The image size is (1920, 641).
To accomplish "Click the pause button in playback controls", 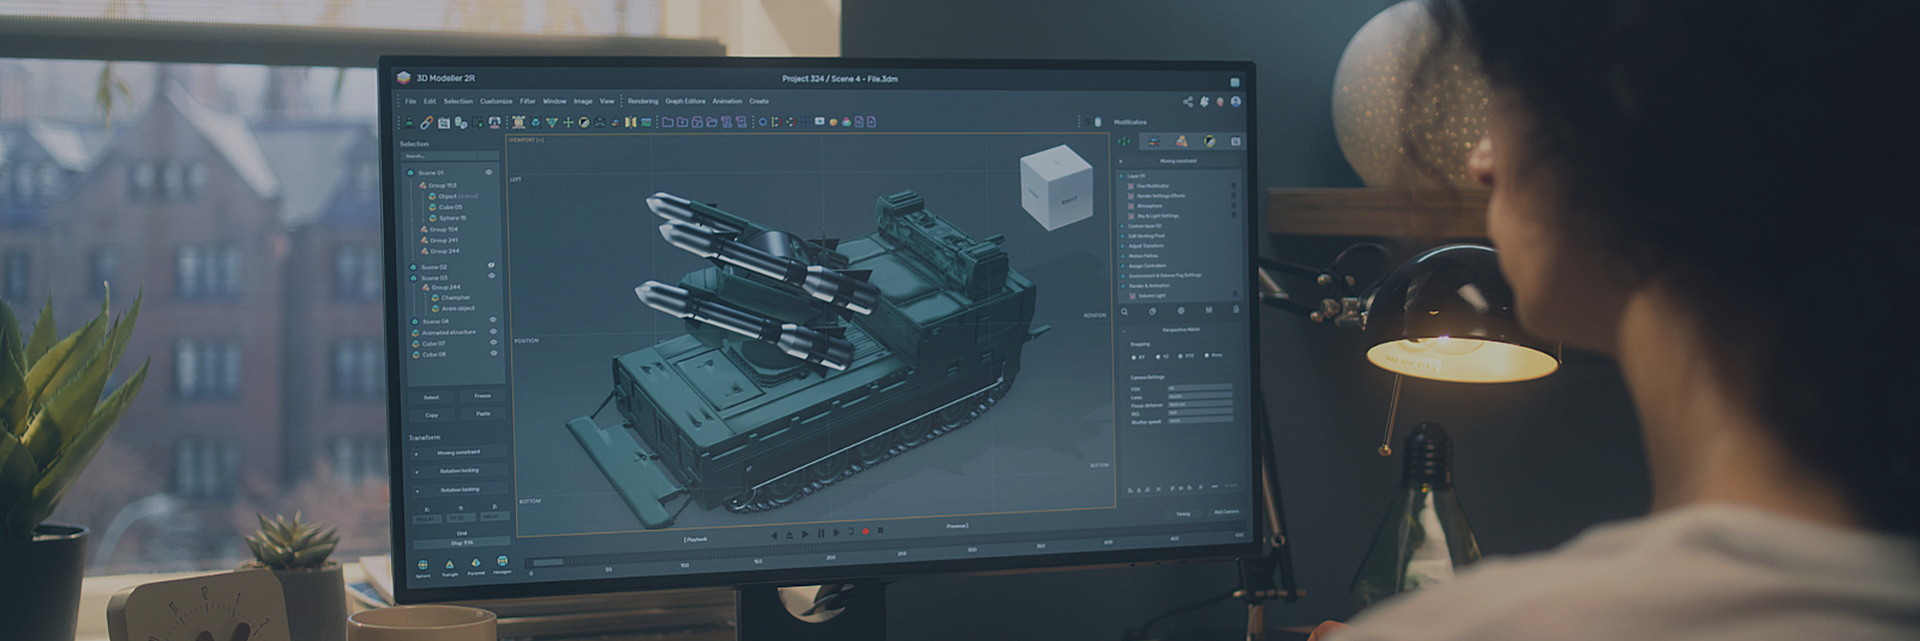I will coord(821,533).
